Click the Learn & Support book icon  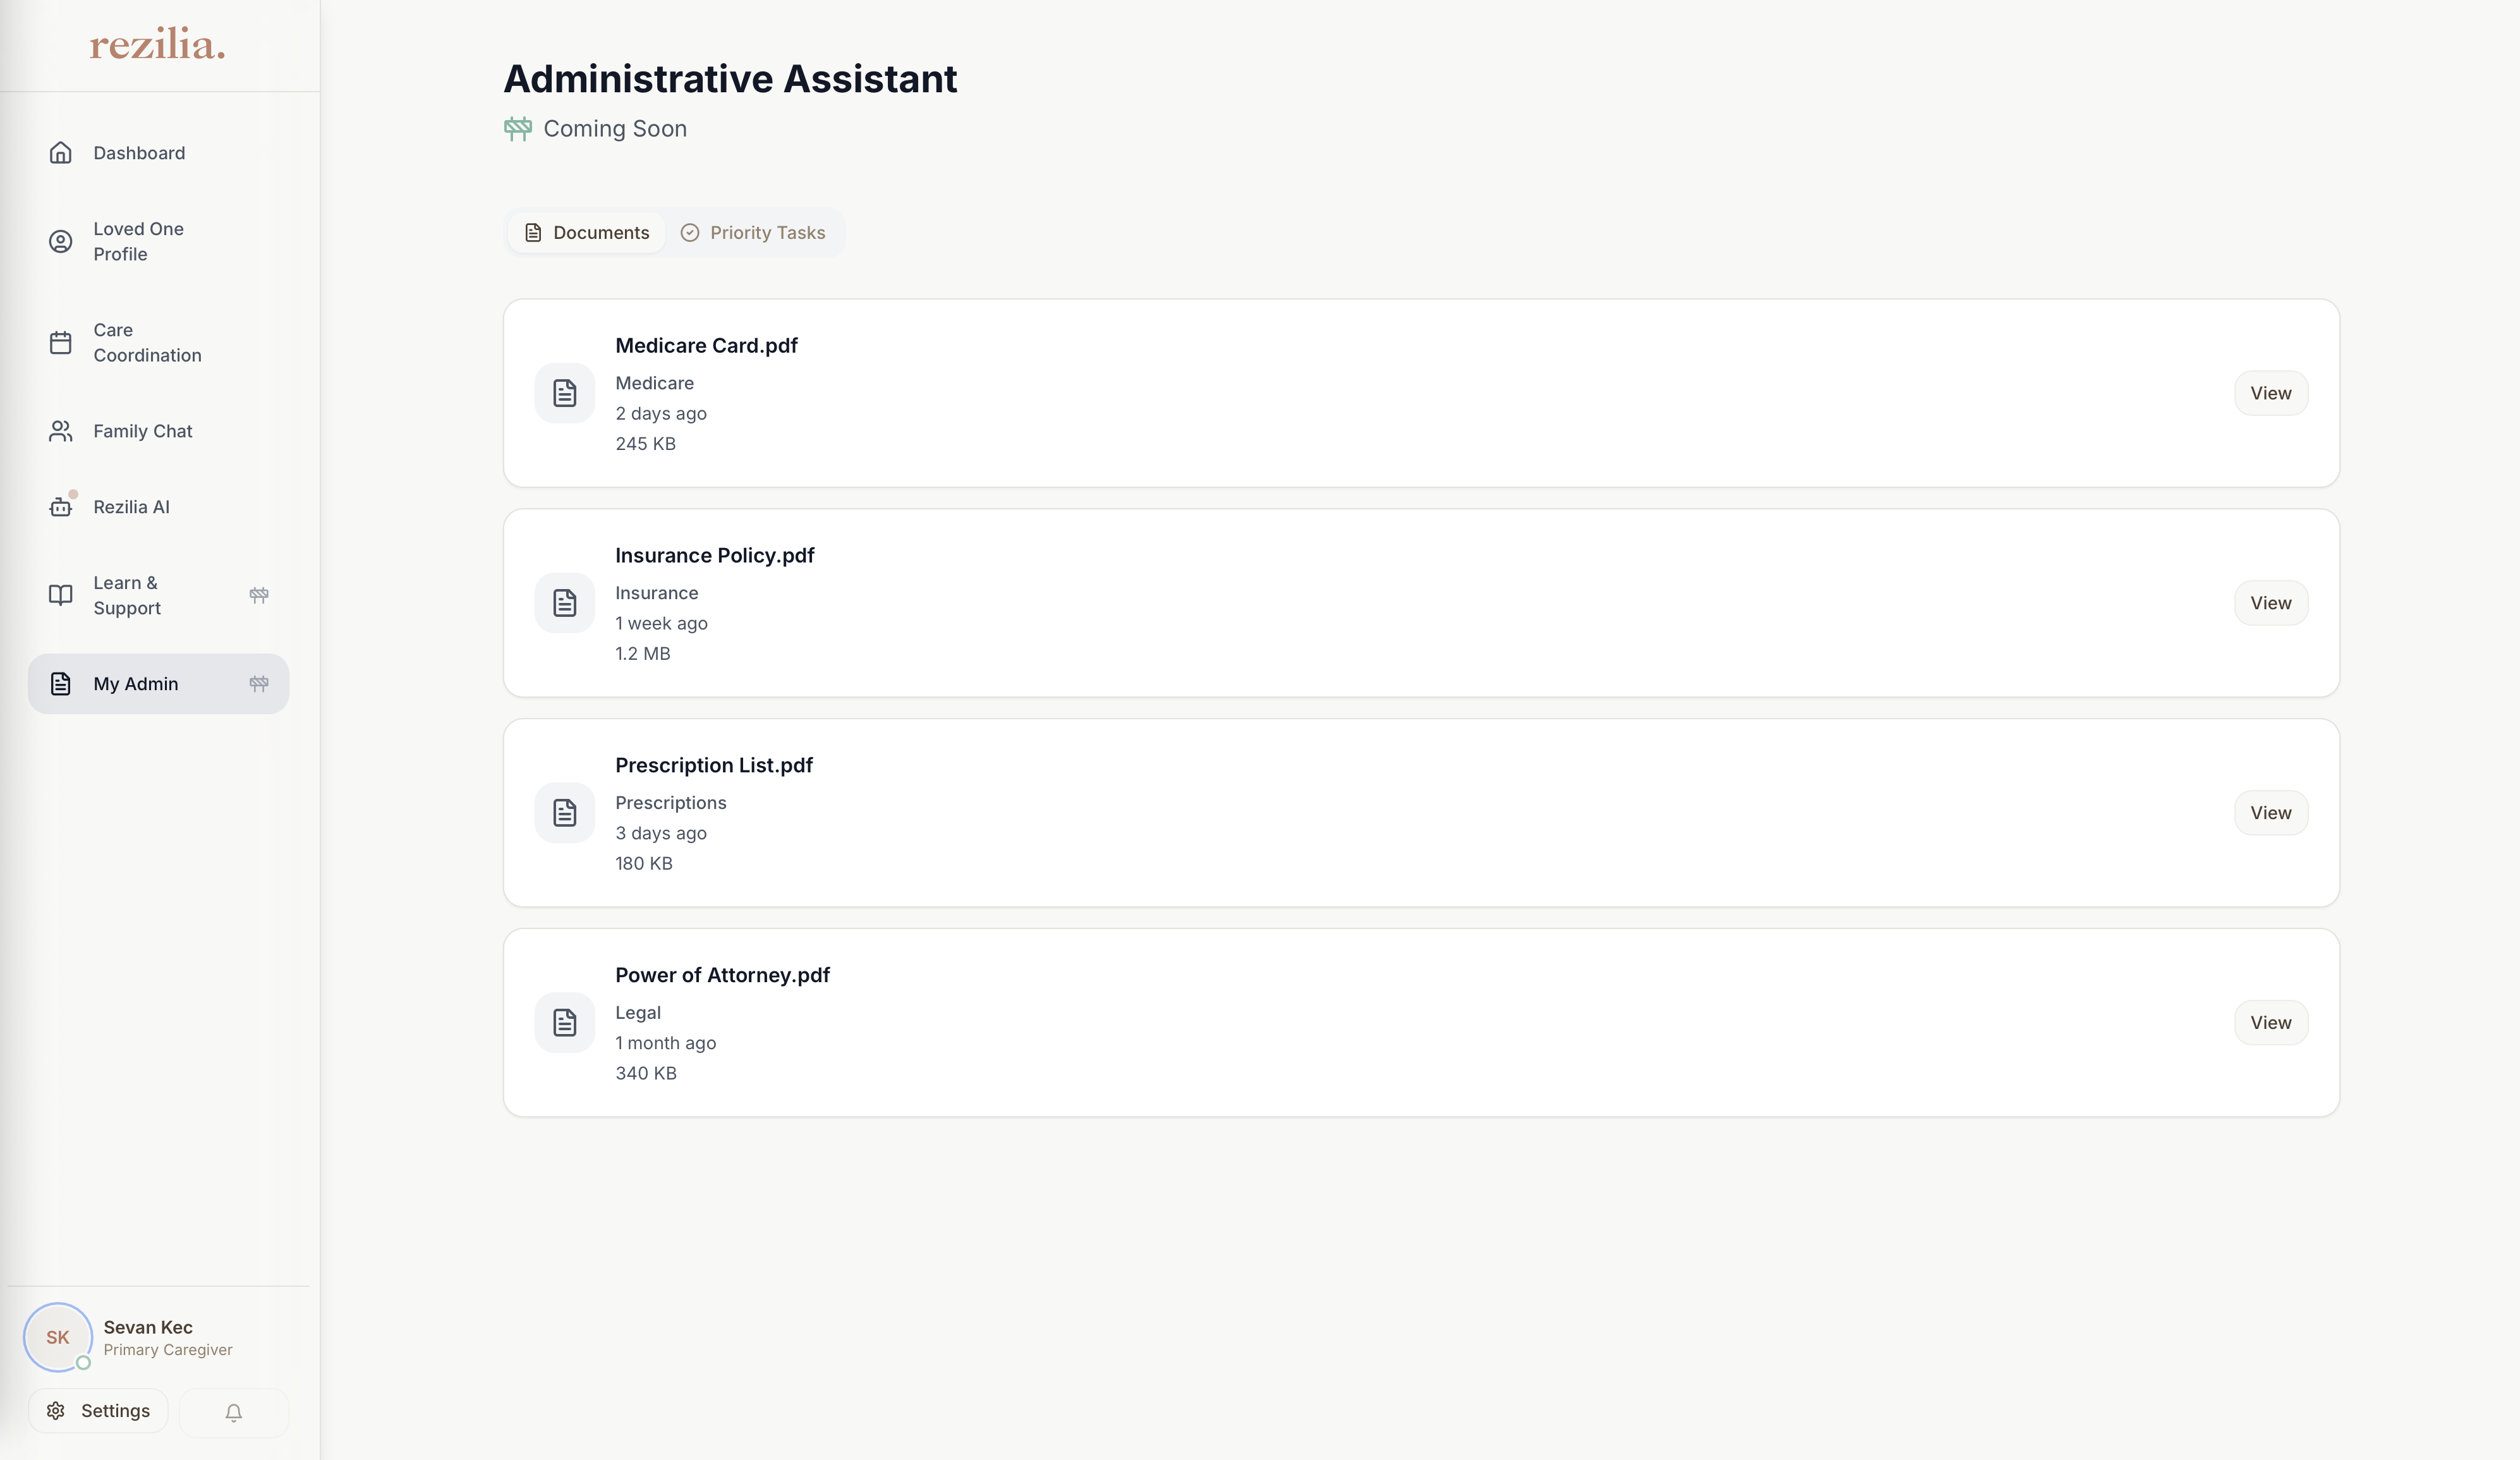pyautogui.click(x=61, y=595)
